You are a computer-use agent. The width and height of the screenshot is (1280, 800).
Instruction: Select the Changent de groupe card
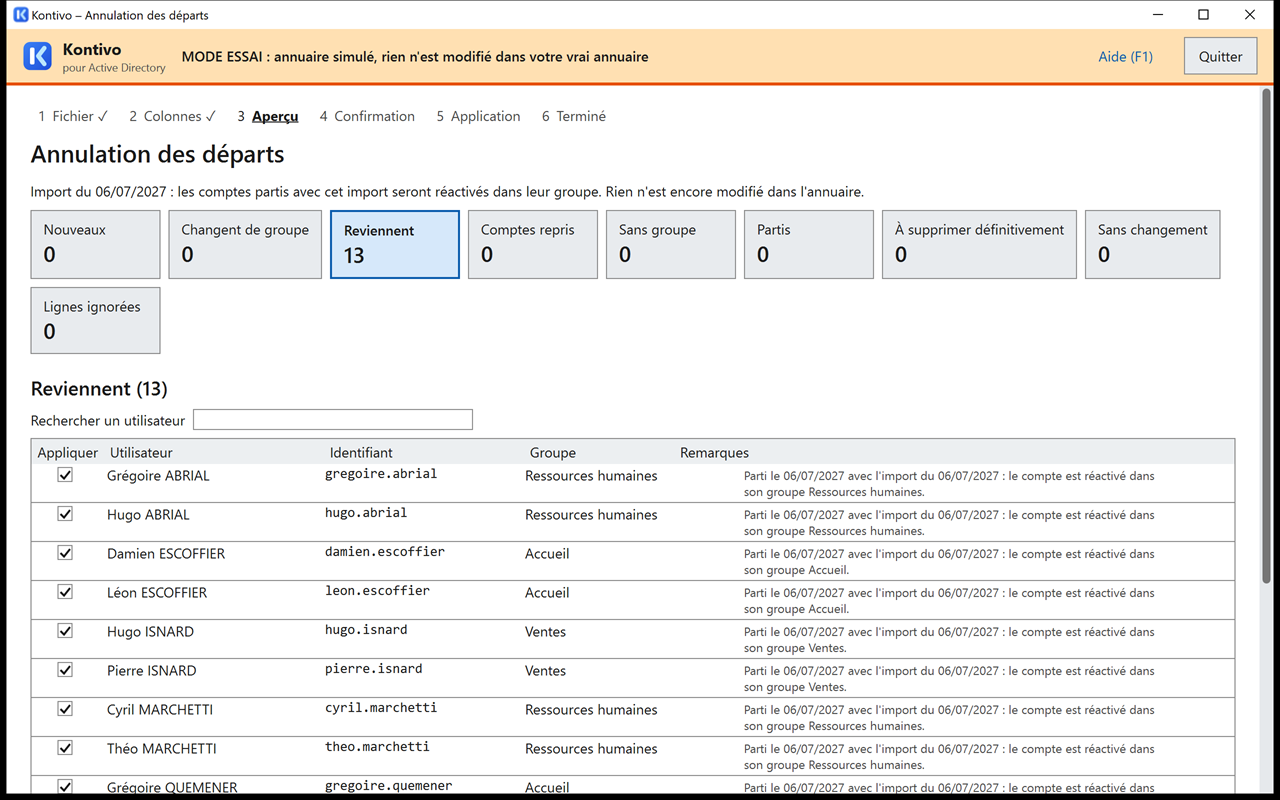[245, 244]
